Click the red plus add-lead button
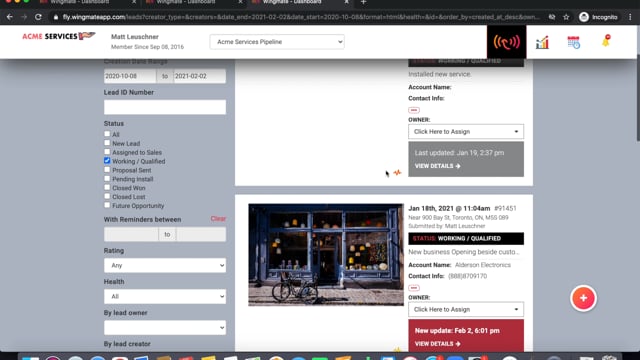Screen dimensions: 640x360 [583, 298]
